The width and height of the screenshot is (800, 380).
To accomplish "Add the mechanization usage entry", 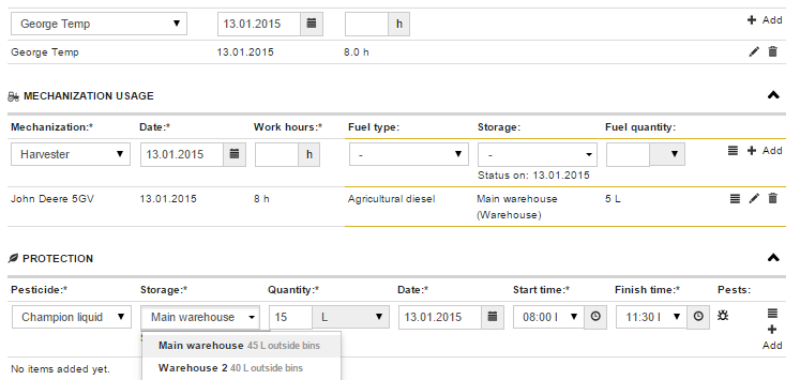I will (x=764, y=151).
